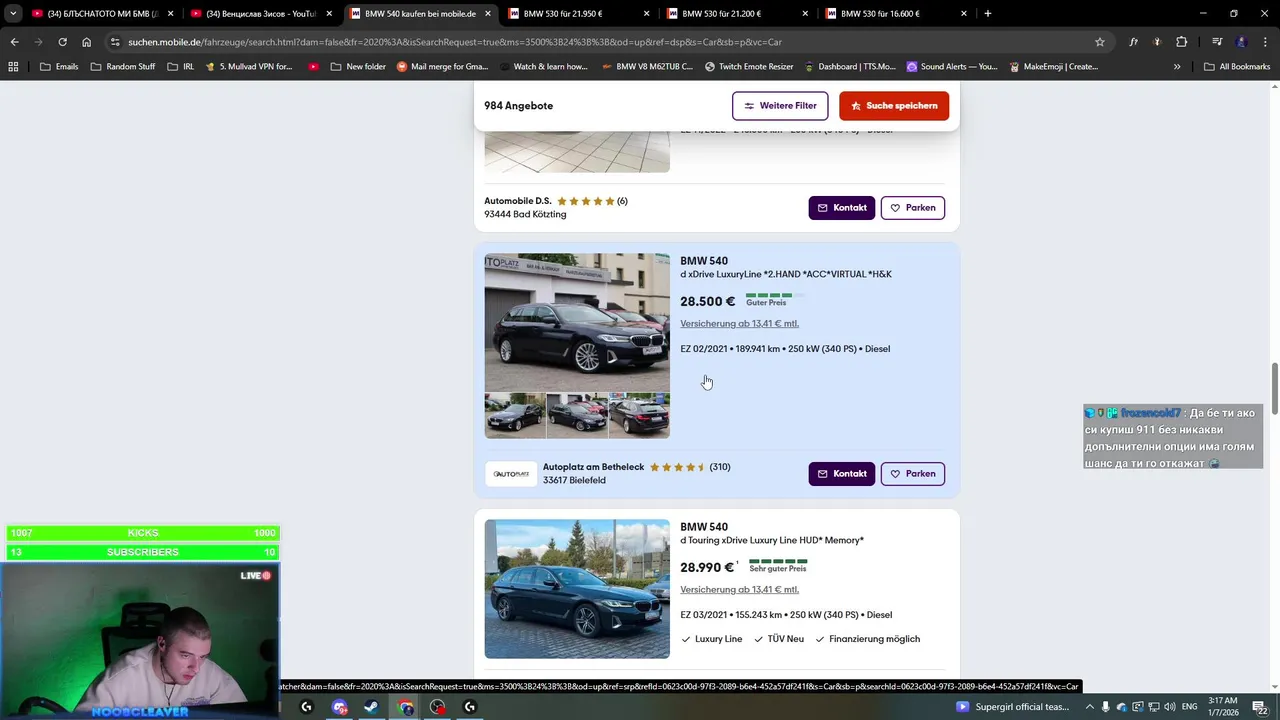Close the BMW 530 für 21.950 € tab

tap(646, 14)
